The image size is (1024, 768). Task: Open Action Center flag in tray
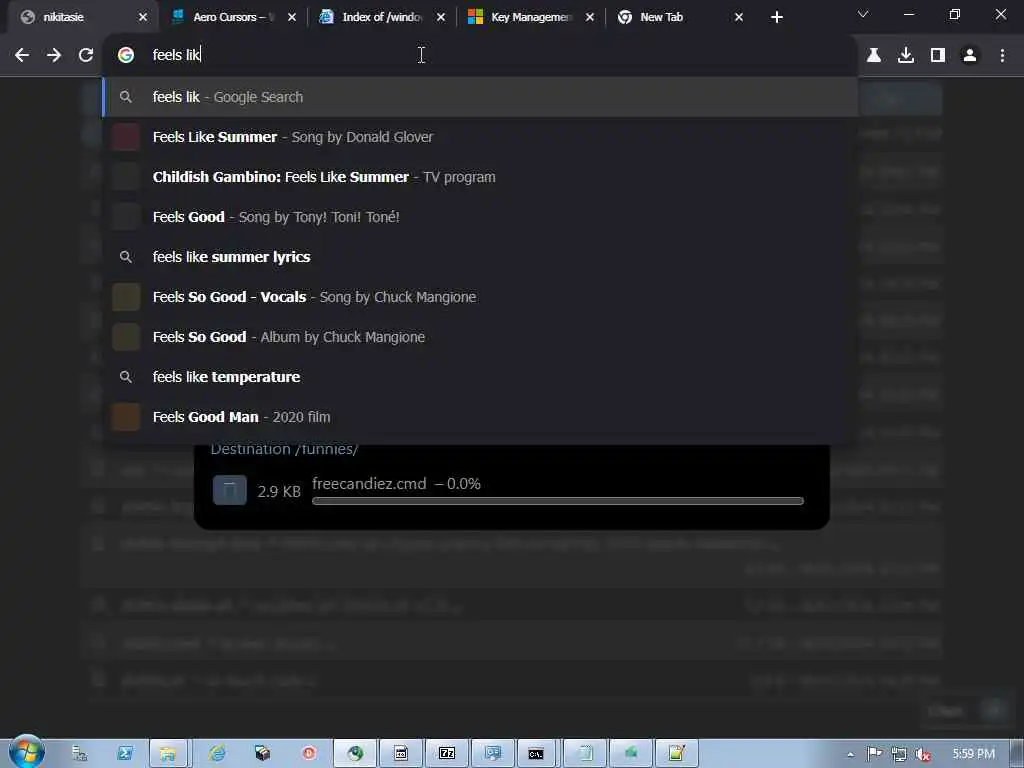pyautogui.click(x=874, y=754)
